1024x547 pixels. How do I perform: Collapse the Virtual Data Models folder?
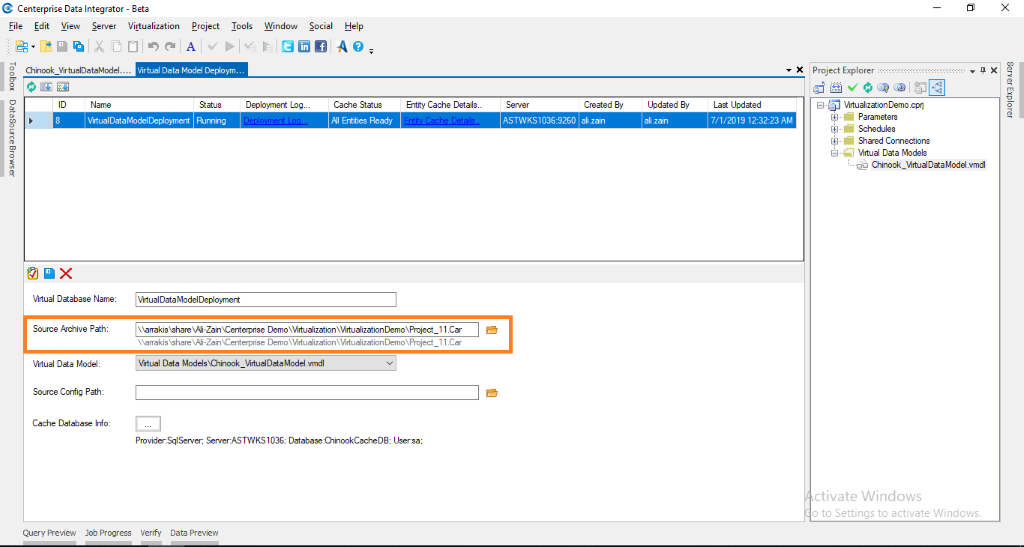coord(834,153)
